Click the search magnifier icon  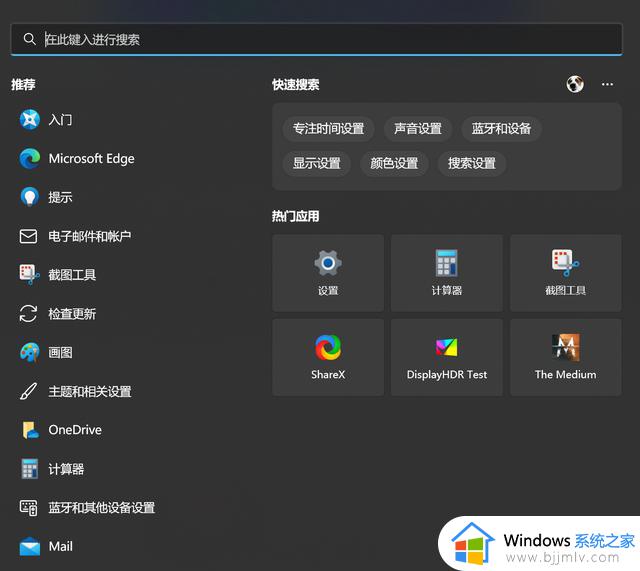point(29,39)
